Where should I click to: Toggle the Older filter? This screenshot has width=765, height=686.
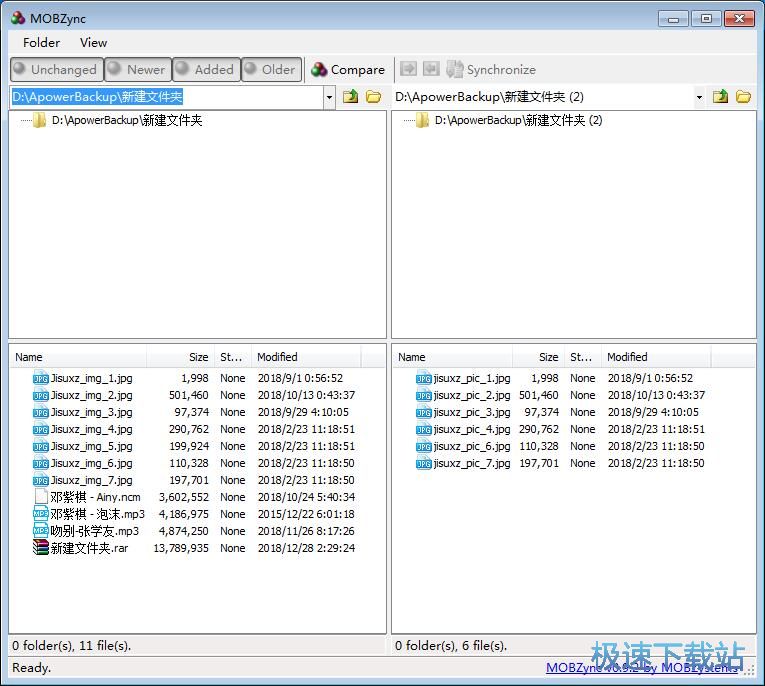pos(271,70)
